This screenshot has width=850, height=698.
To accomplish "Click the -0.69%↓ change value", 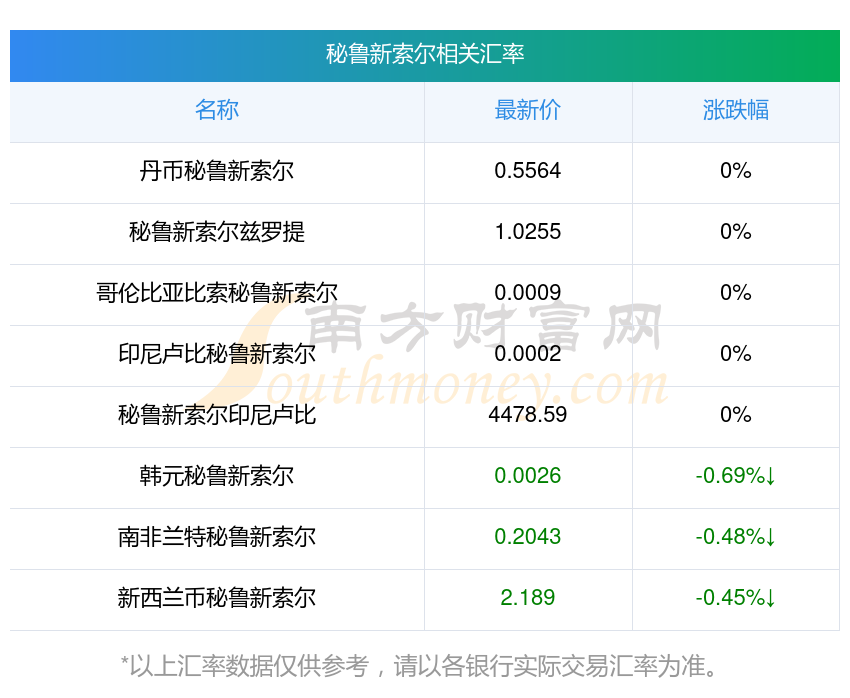I will point(736,476).
